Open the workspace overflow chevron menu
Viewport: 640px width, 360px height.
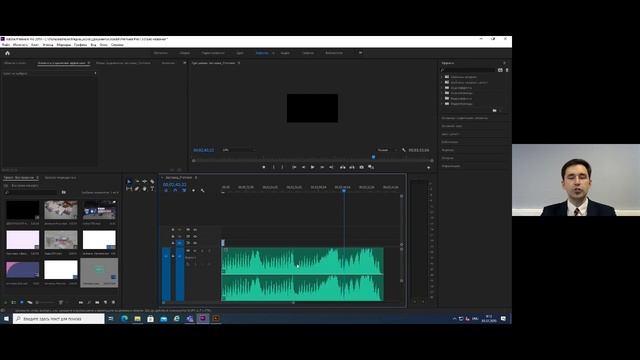tap(360, 53)
